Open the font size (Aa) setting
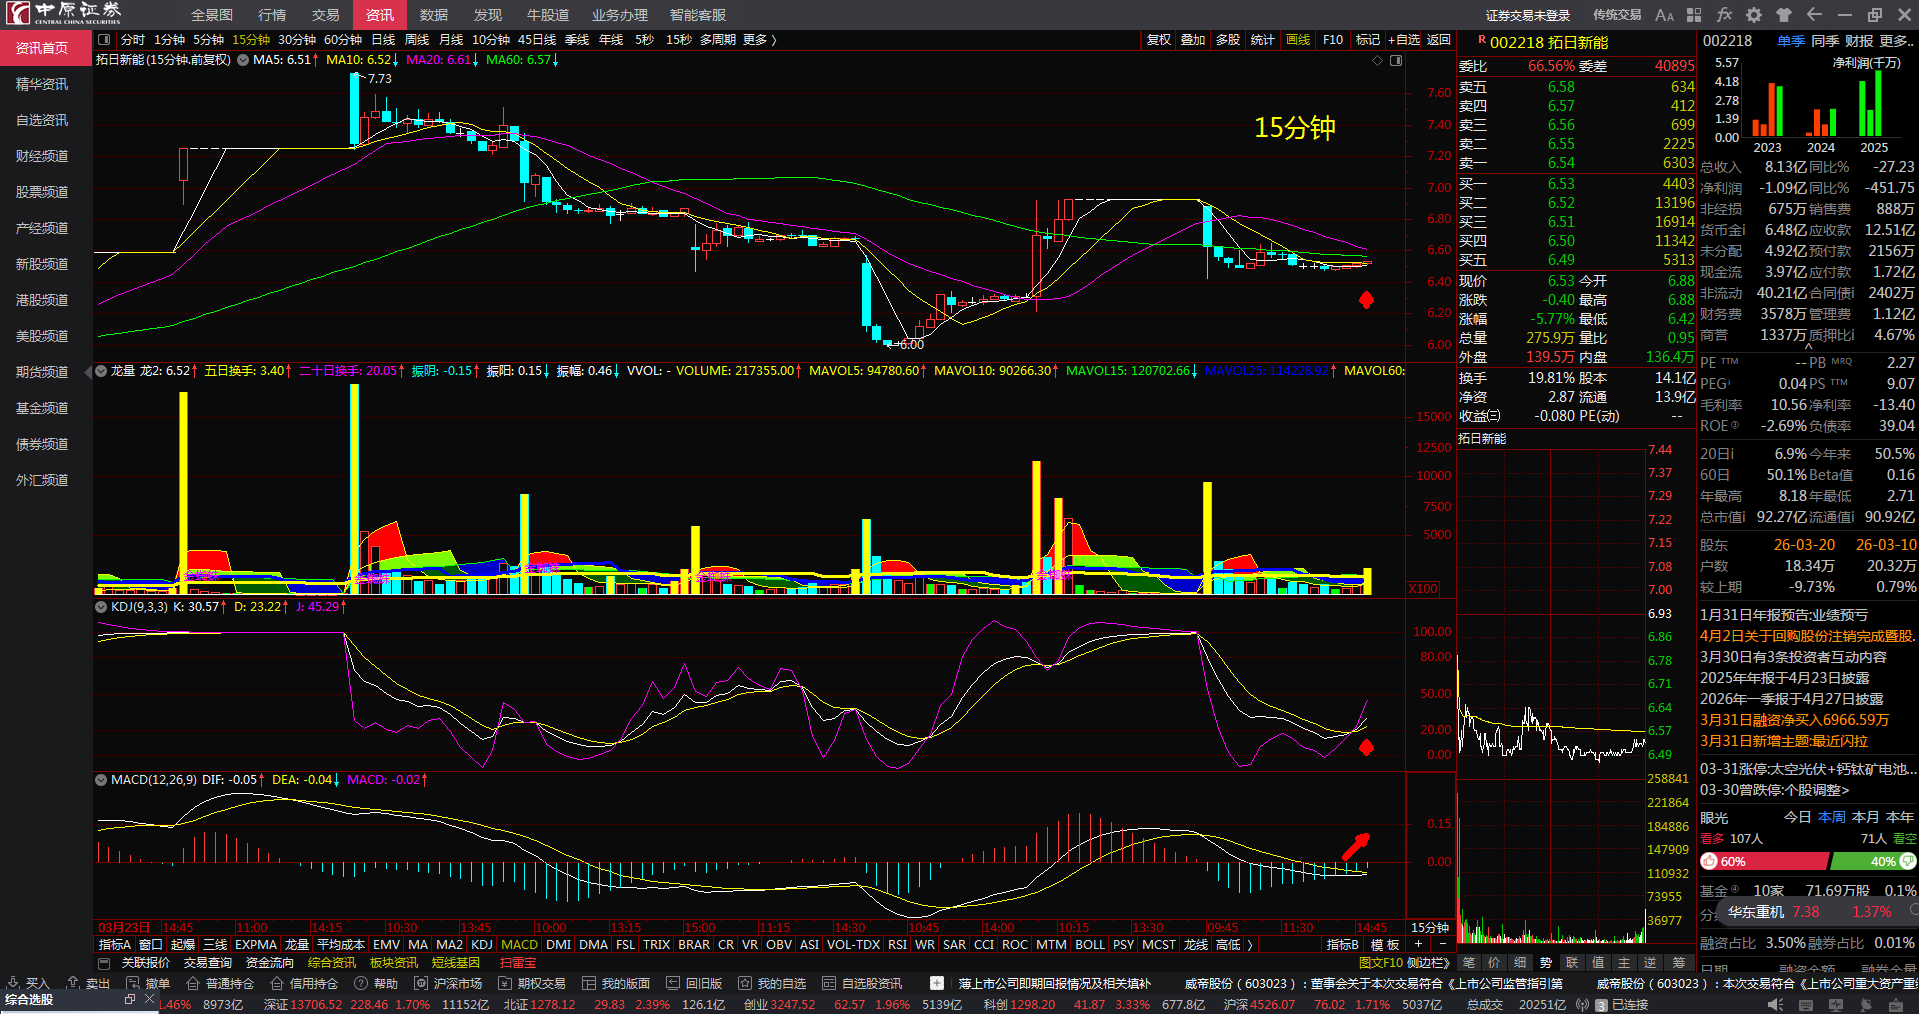The image size is (1919, 1014). 1664,15
